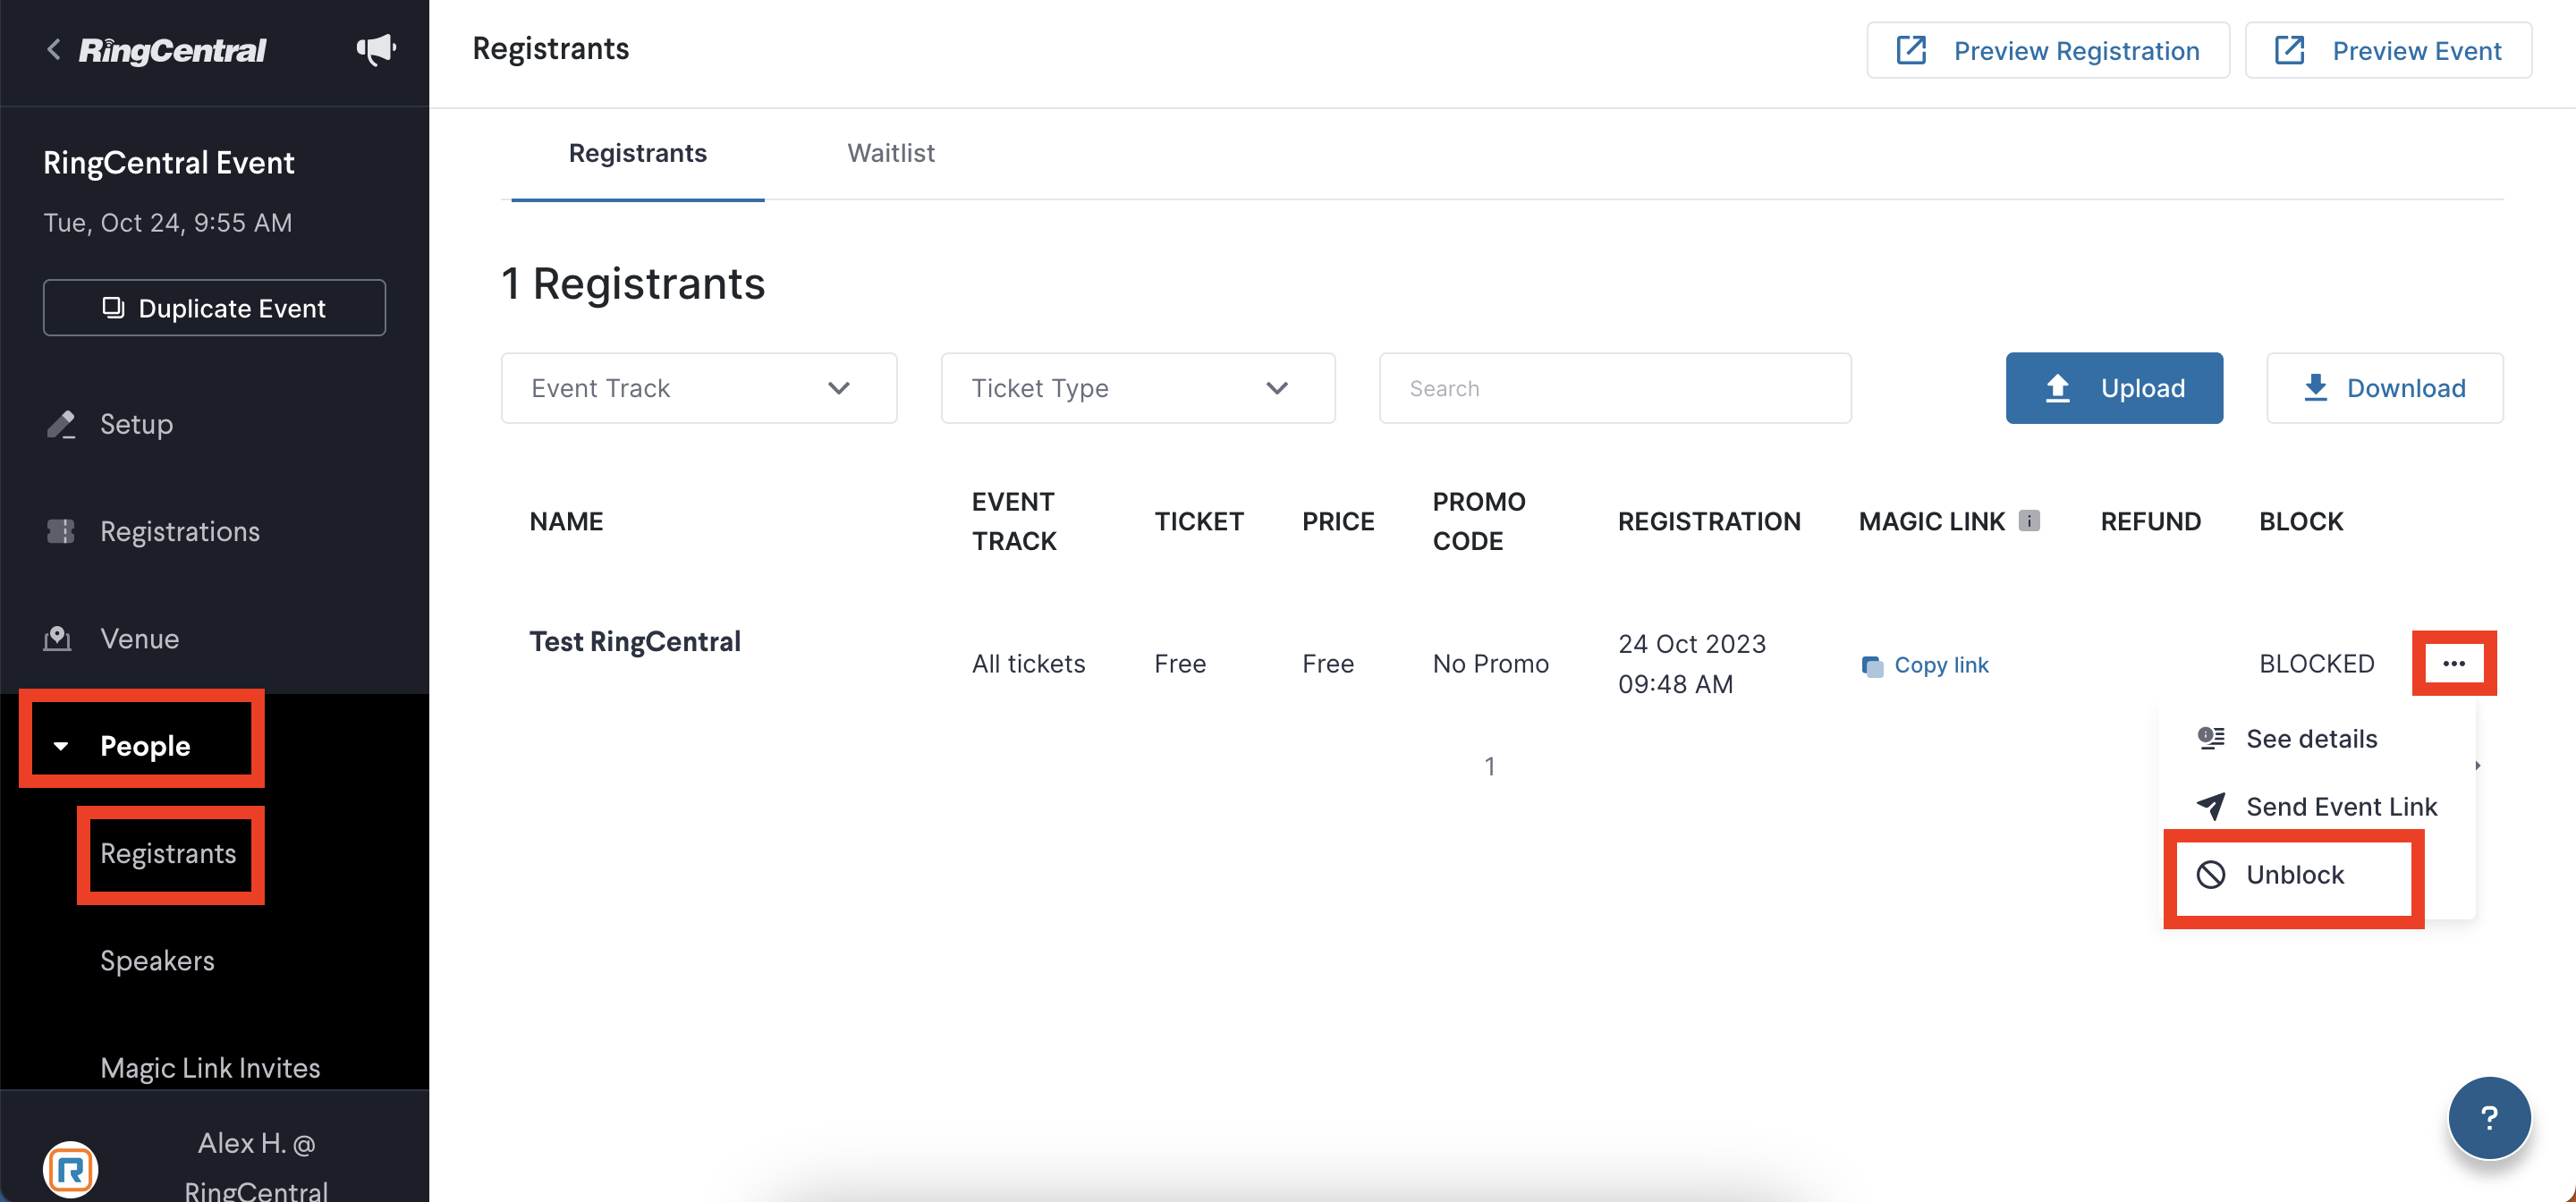This screenshot has height=1202, width=2576.
Task: Click page number 1 in pagination
Action: [1490, 766]
